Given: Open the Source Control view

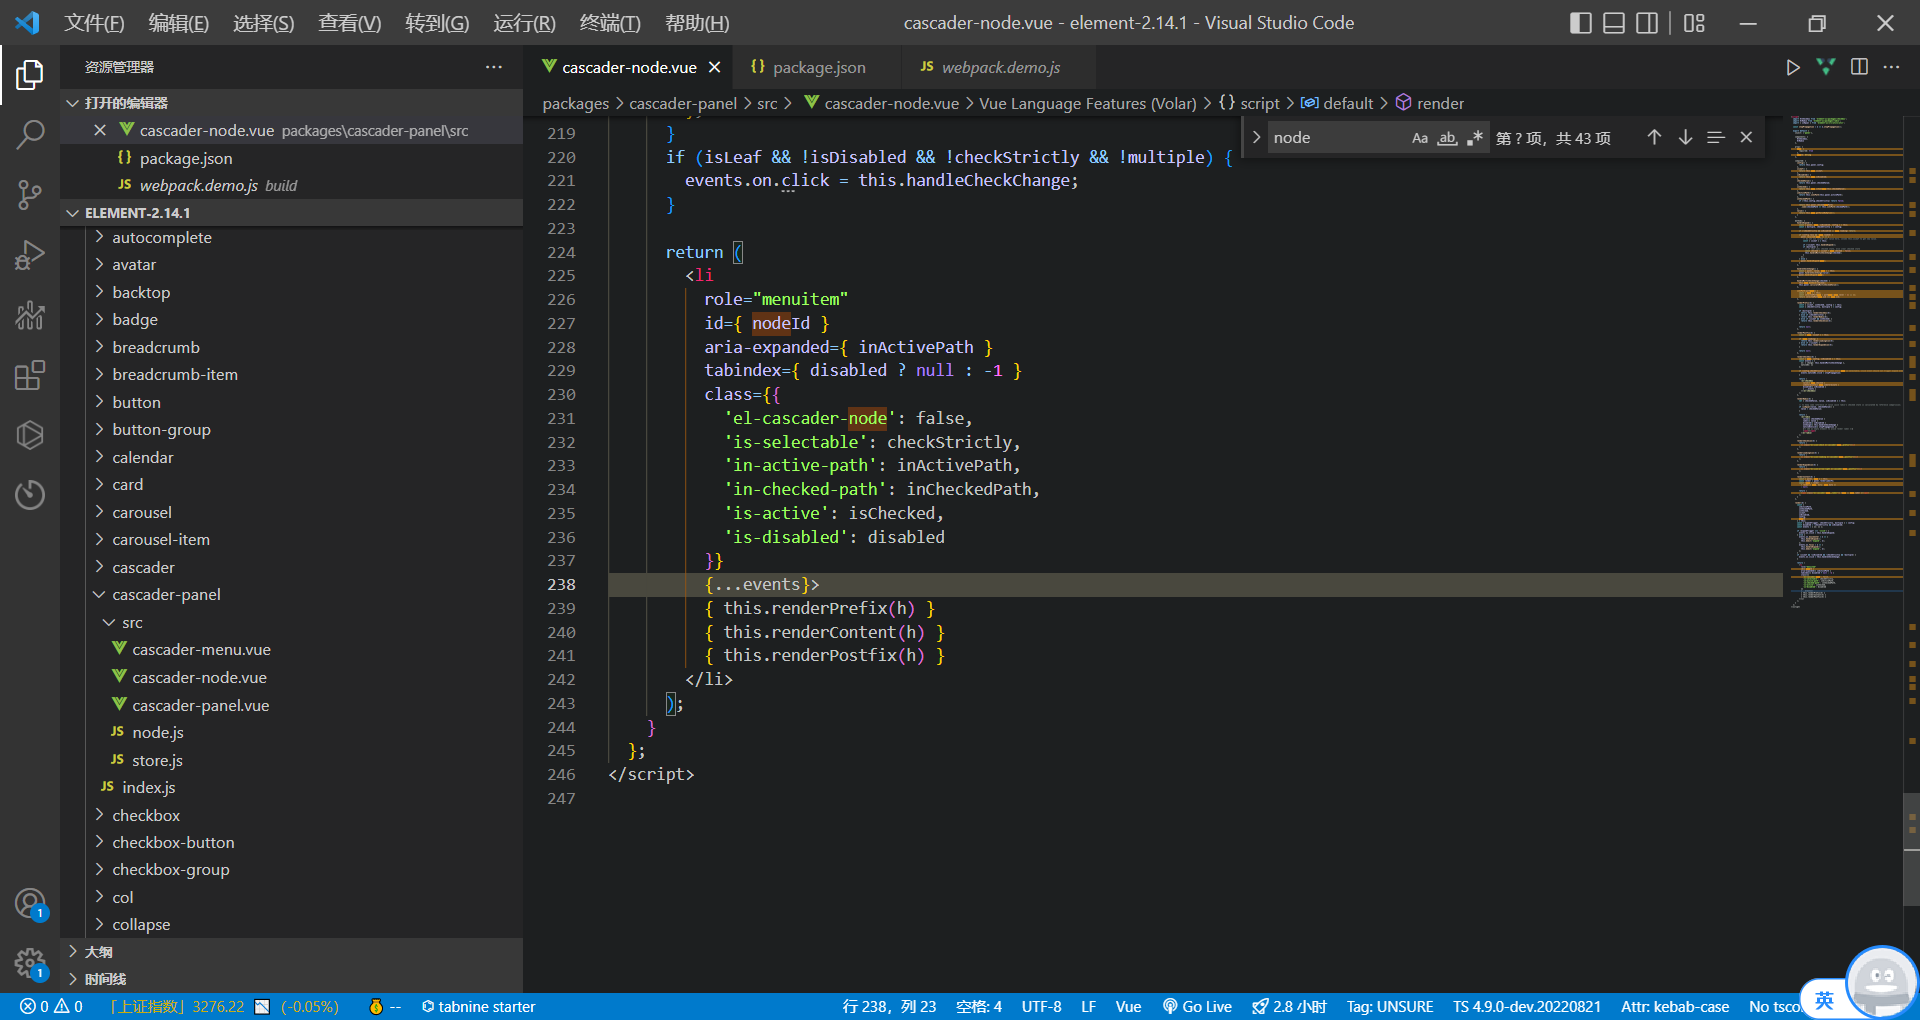Looking at the screenshot, I should pos(30,195).
